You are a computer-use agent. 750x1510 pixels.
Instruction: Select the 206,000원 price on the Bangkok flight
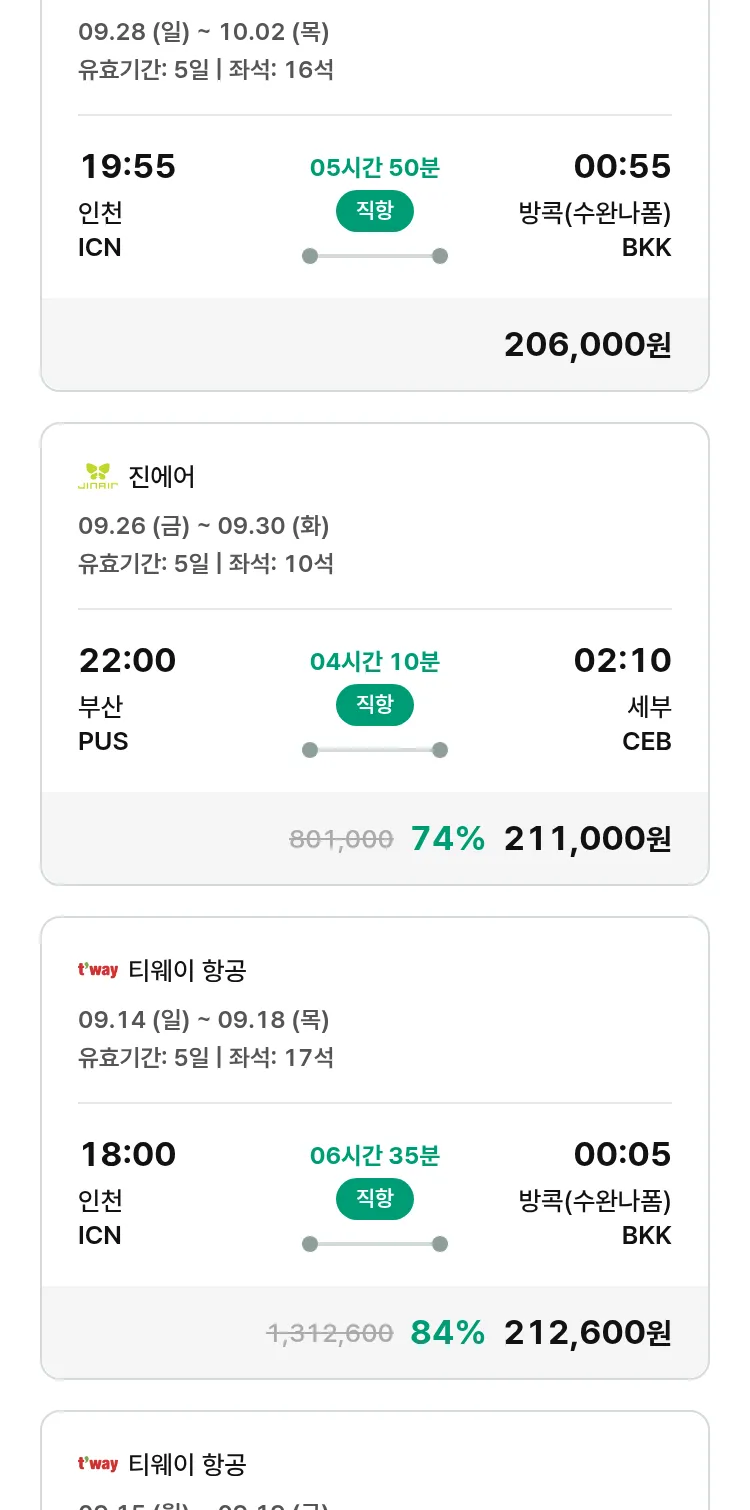point(587,345)
